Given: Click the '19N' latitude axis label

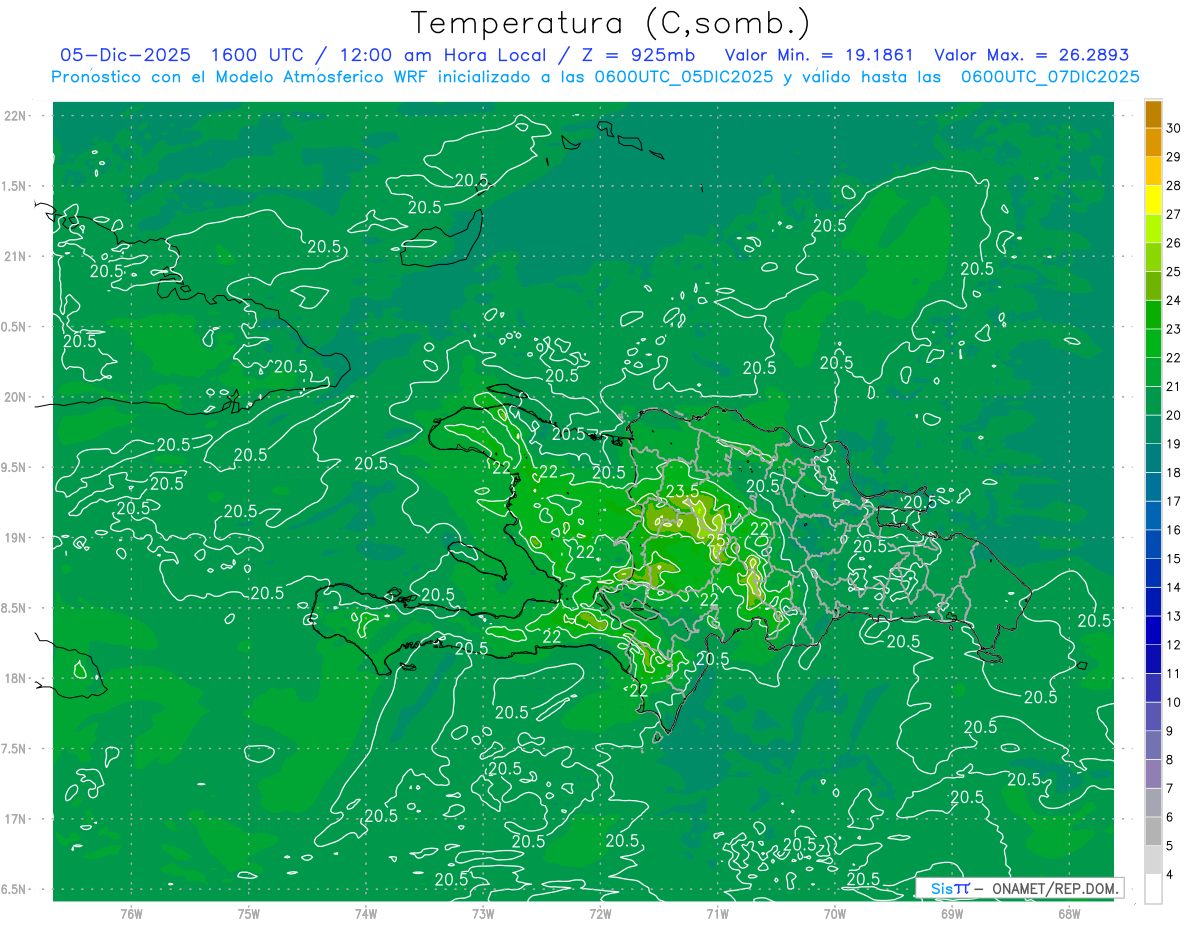Looking at the screenshot, I should pyautogui.click(x=15, y=538).
